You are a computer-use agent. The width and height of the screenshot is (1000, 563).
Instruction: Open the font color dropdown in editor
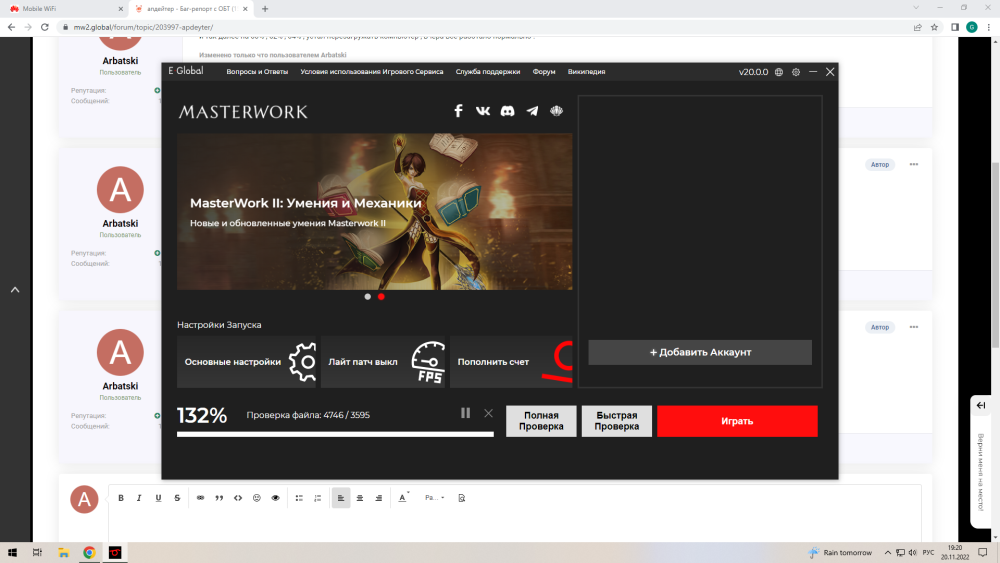(404, 497)
